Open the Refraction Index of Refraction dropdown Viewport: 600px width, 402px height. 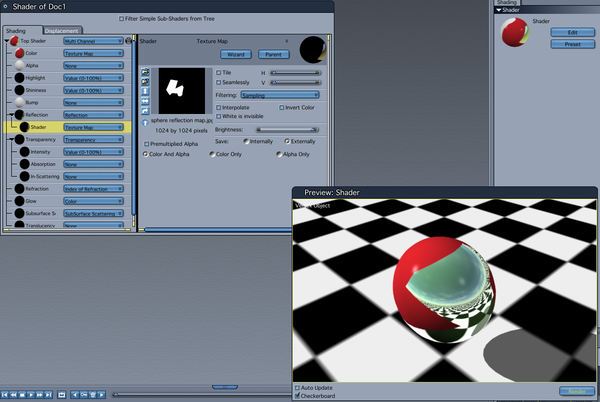pyautogui.click(x=93, y=189)
